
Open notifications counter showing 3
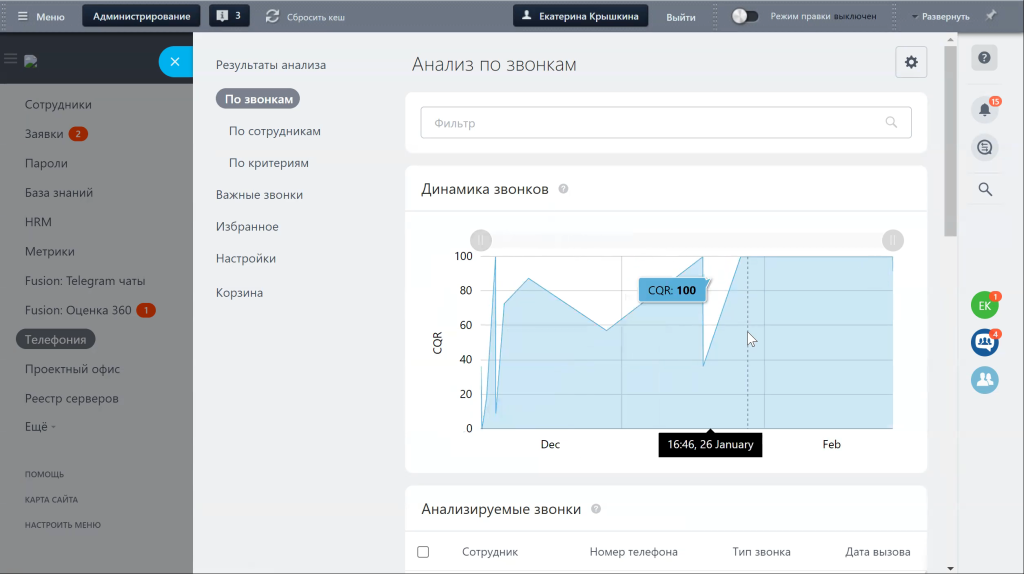229,16
